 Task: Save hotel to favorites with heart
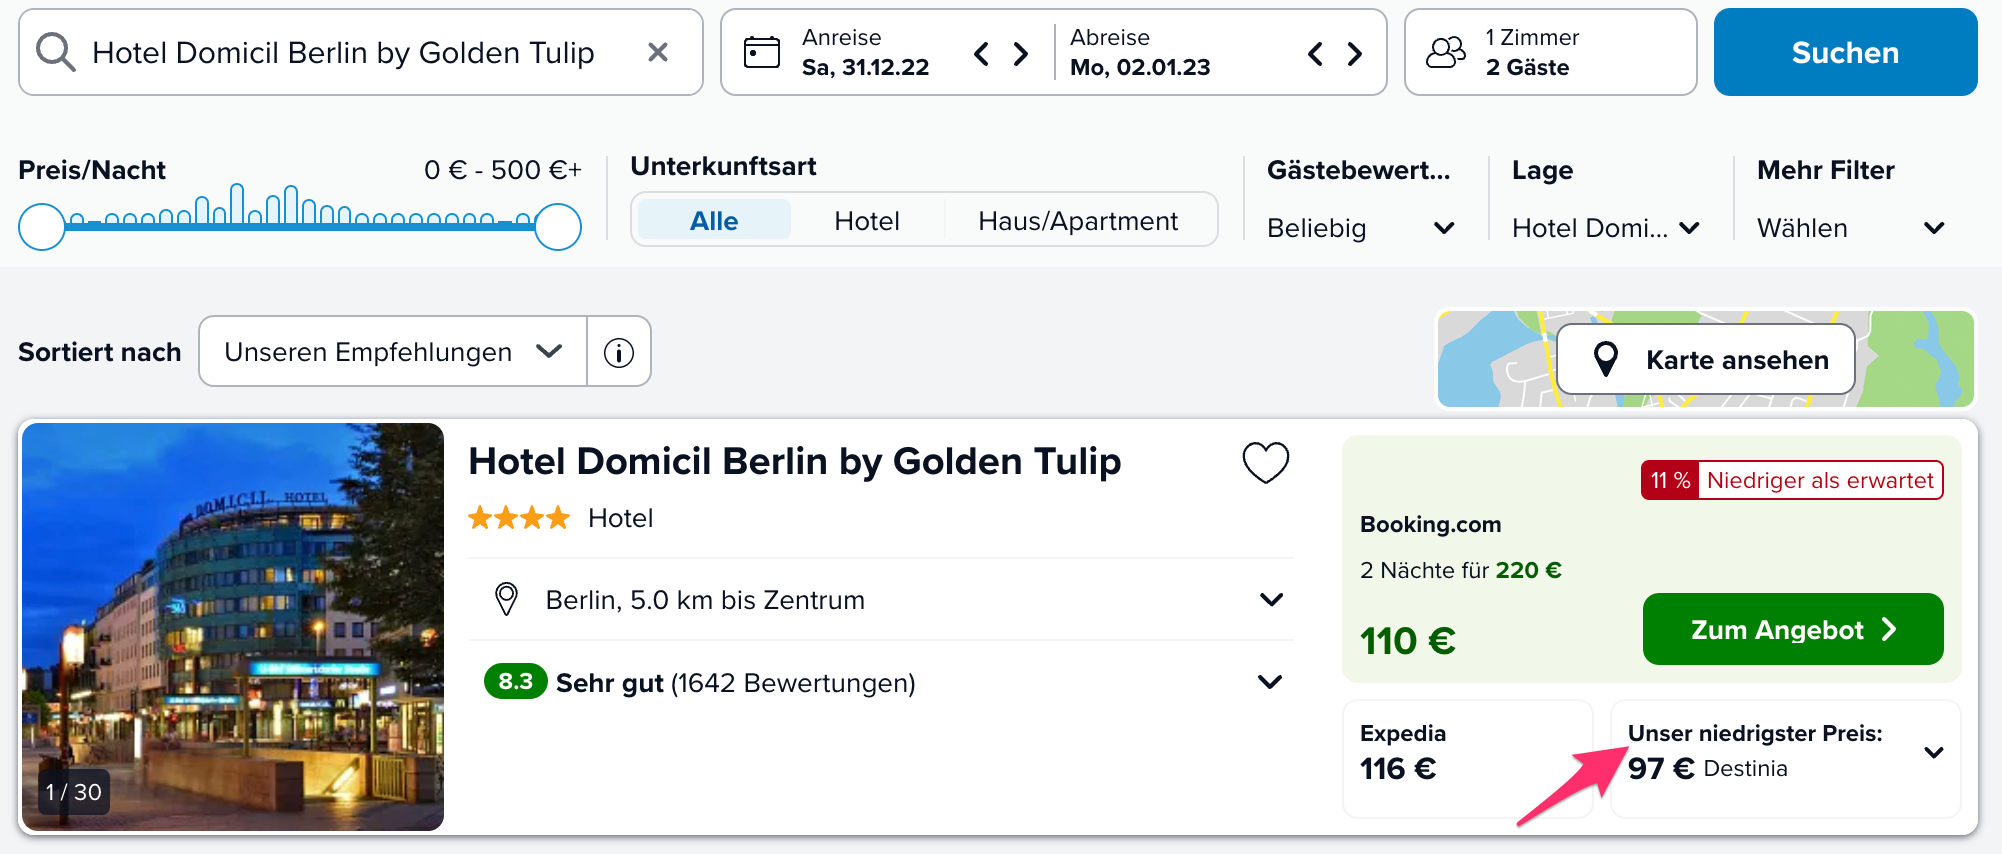tap(1265, 462)
